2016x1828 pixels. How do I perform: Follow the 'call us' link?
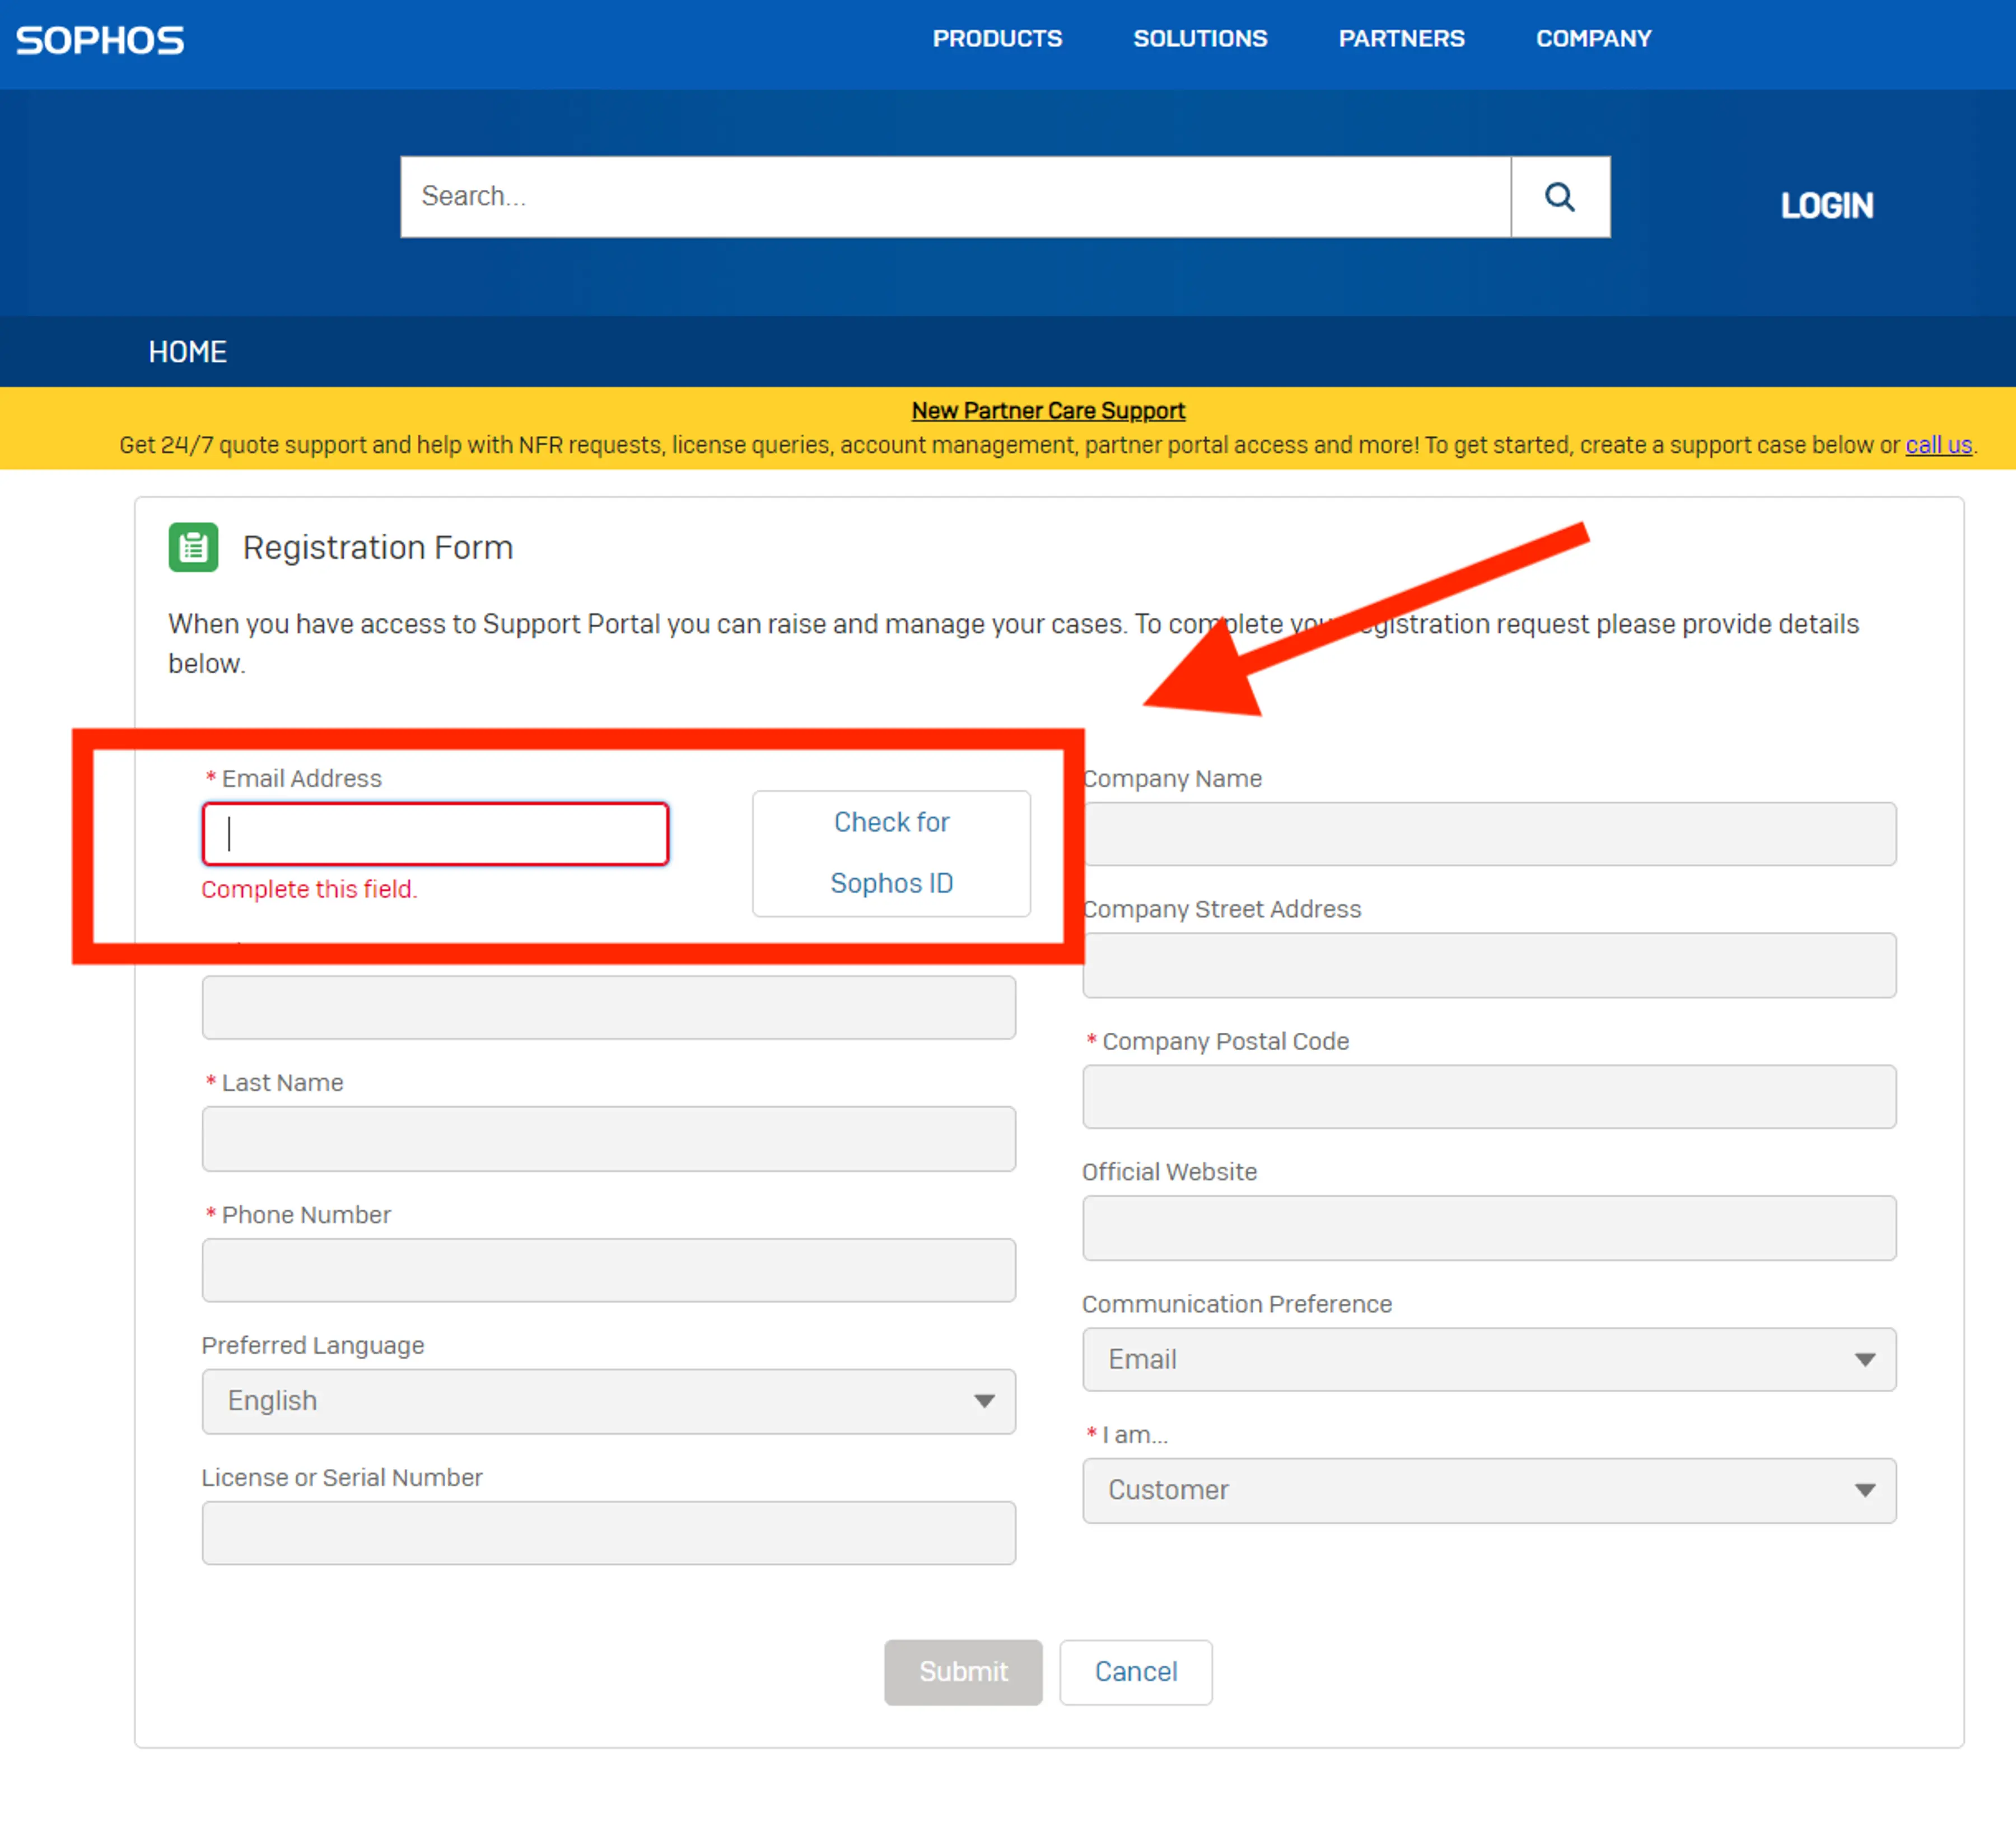pyautogui.click(x=1937, y=445)
